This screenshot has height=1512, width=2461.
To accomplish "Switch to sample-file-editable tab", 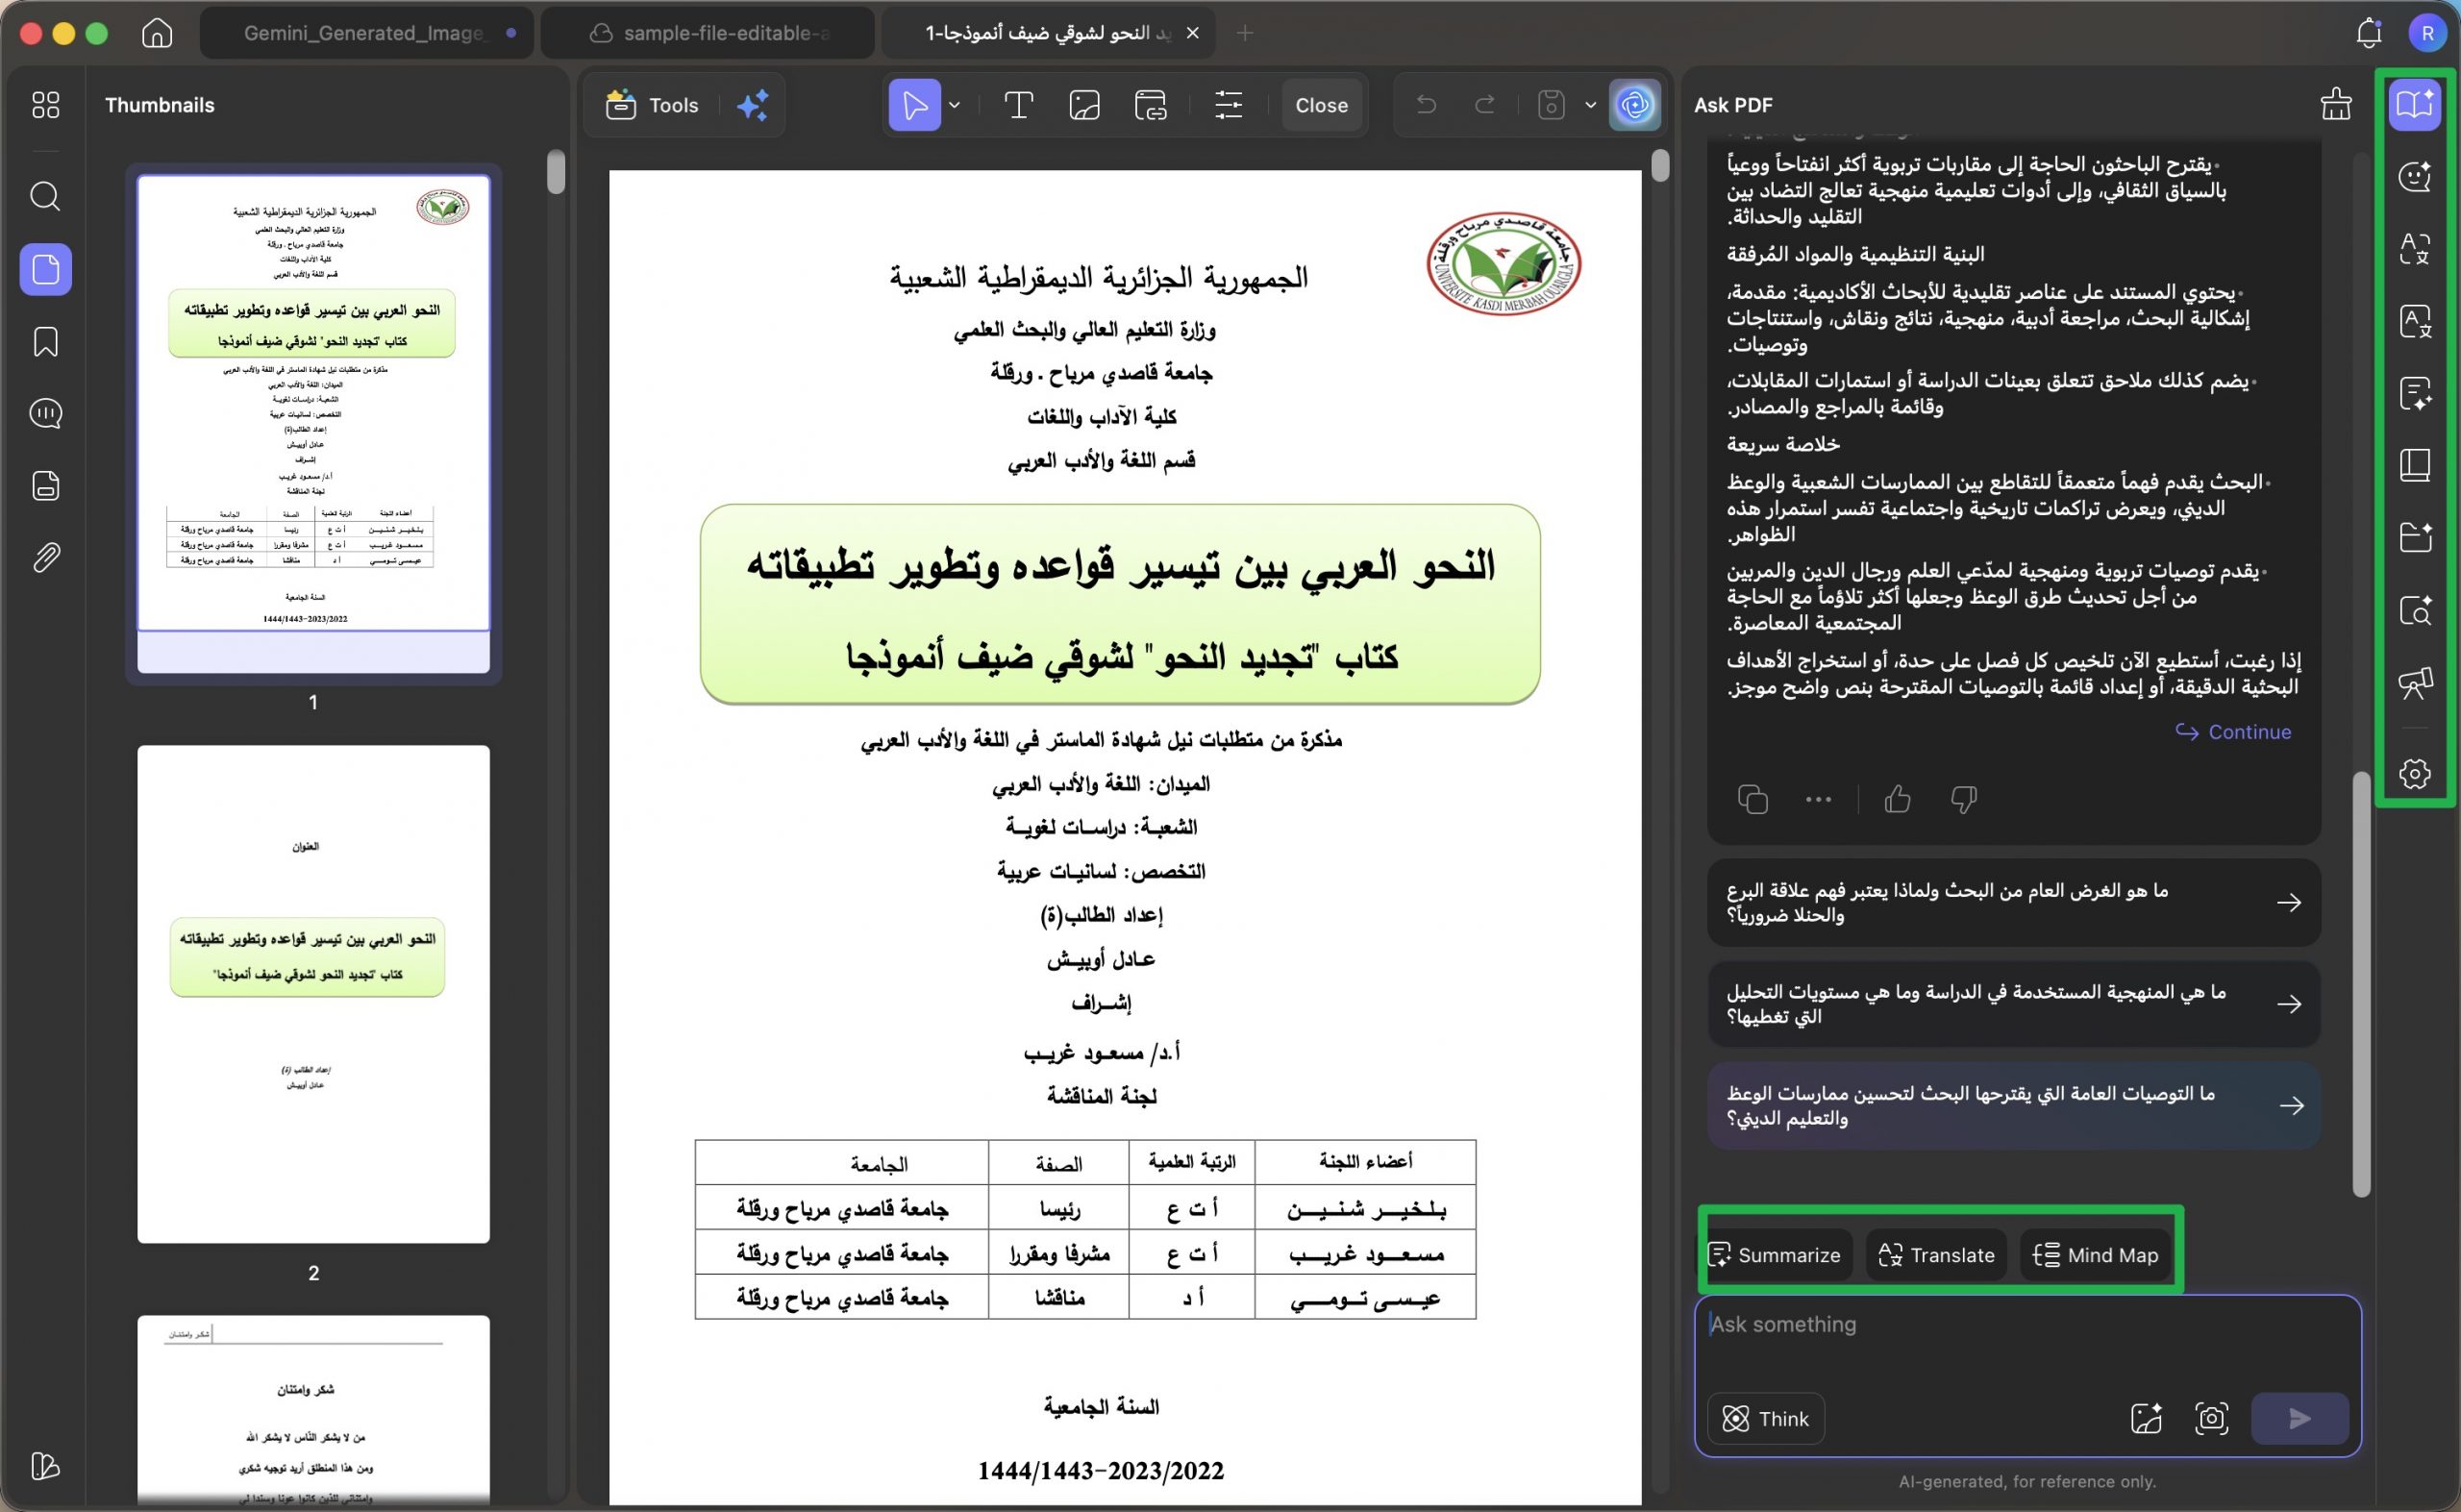I will [x=708, y=33].
